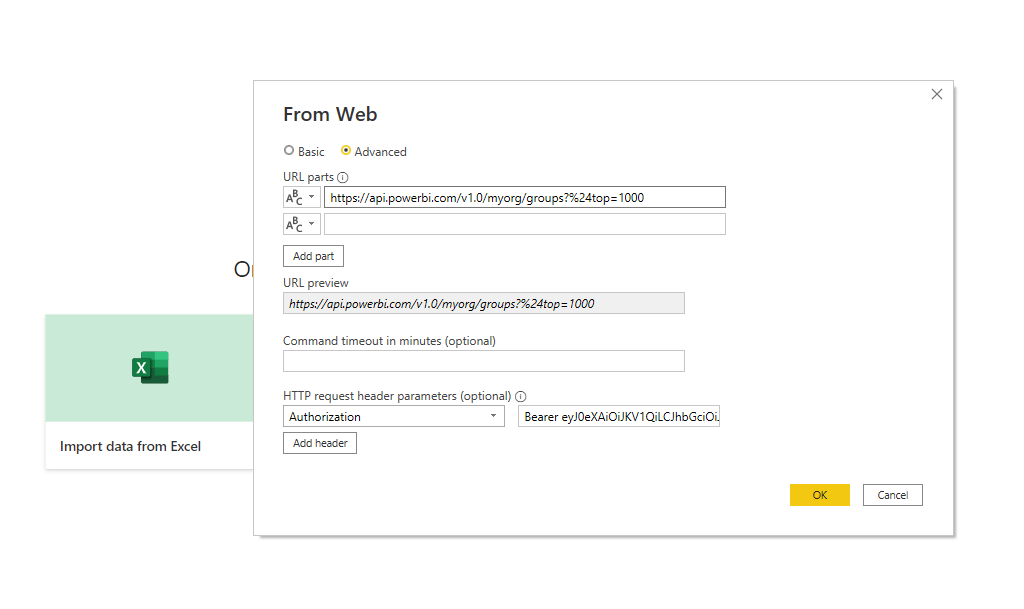Click the From Web dialog title

pos(330,114)
